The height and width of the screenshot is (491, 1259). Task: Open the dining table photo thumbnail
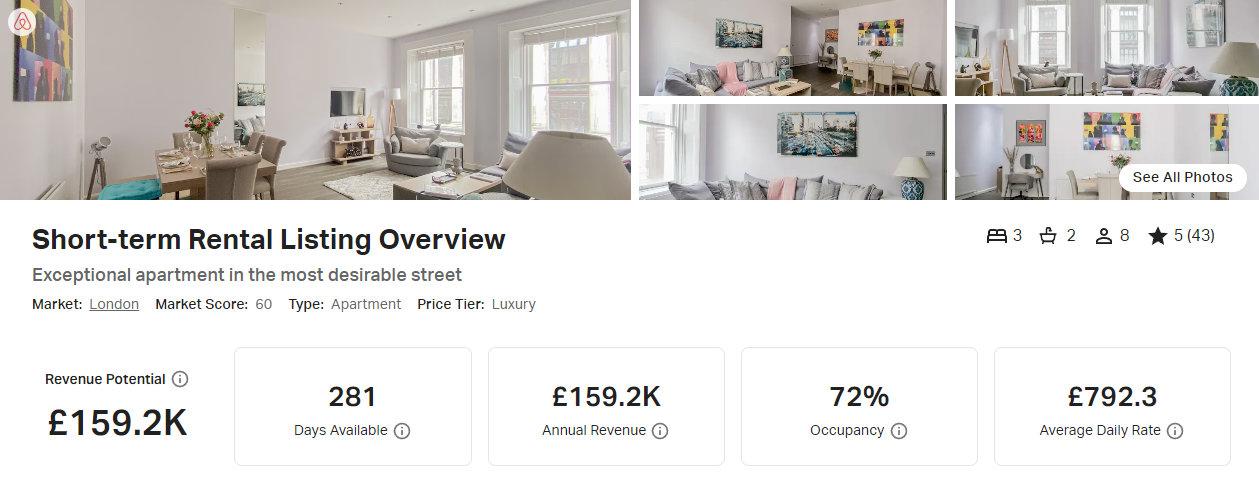tap(793, 48)
